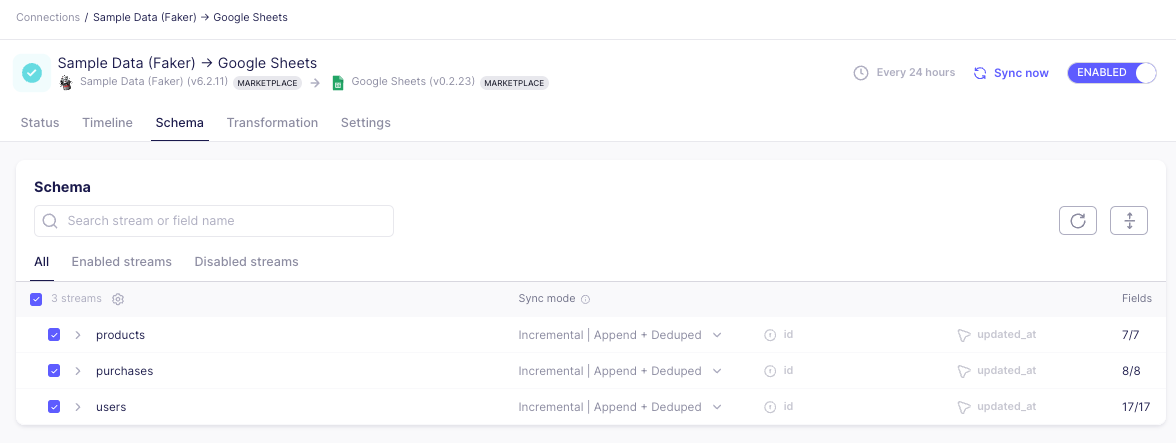Show the Disabled streams tab
This screenshot has height=443, width=1176.
(x=246, y=262)
